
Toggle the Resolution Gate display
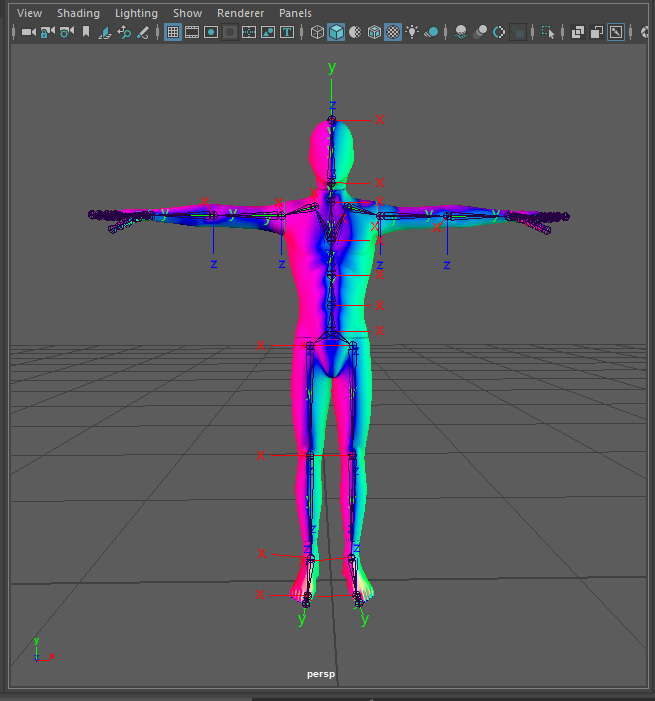211,32
